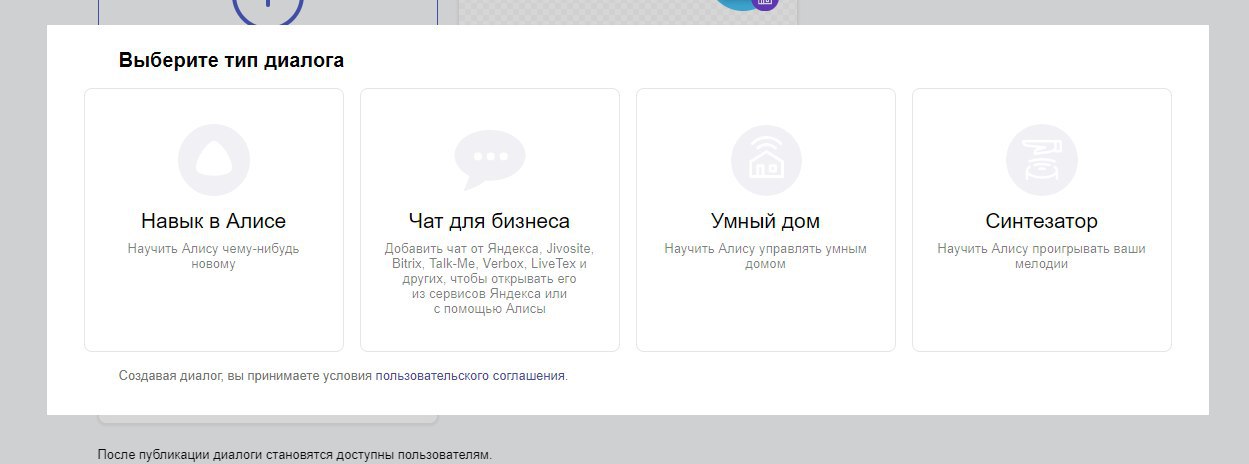Click description "Научить Алису управлять умным домом"

(766, 256)
